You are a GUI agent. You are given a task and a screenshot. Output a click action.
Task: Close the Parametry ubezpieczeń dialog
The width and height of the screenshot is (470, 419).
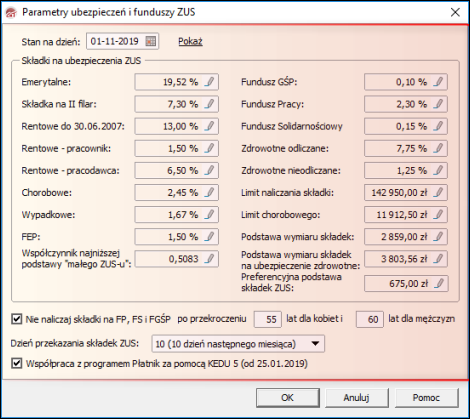point(455,12)
